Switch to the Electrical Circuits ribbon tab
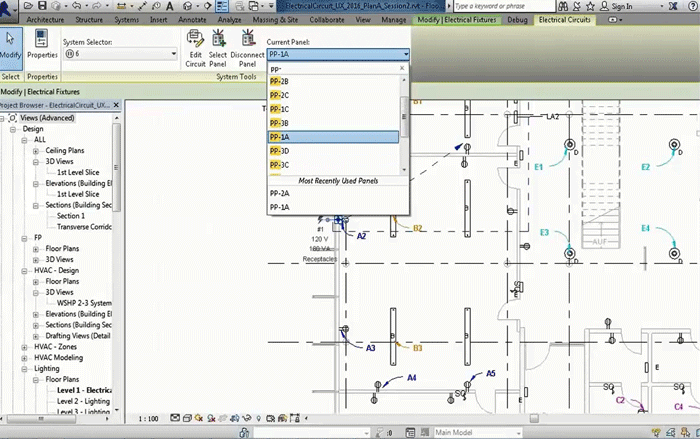This screenshot has height=439, width=700. point(564,19)
